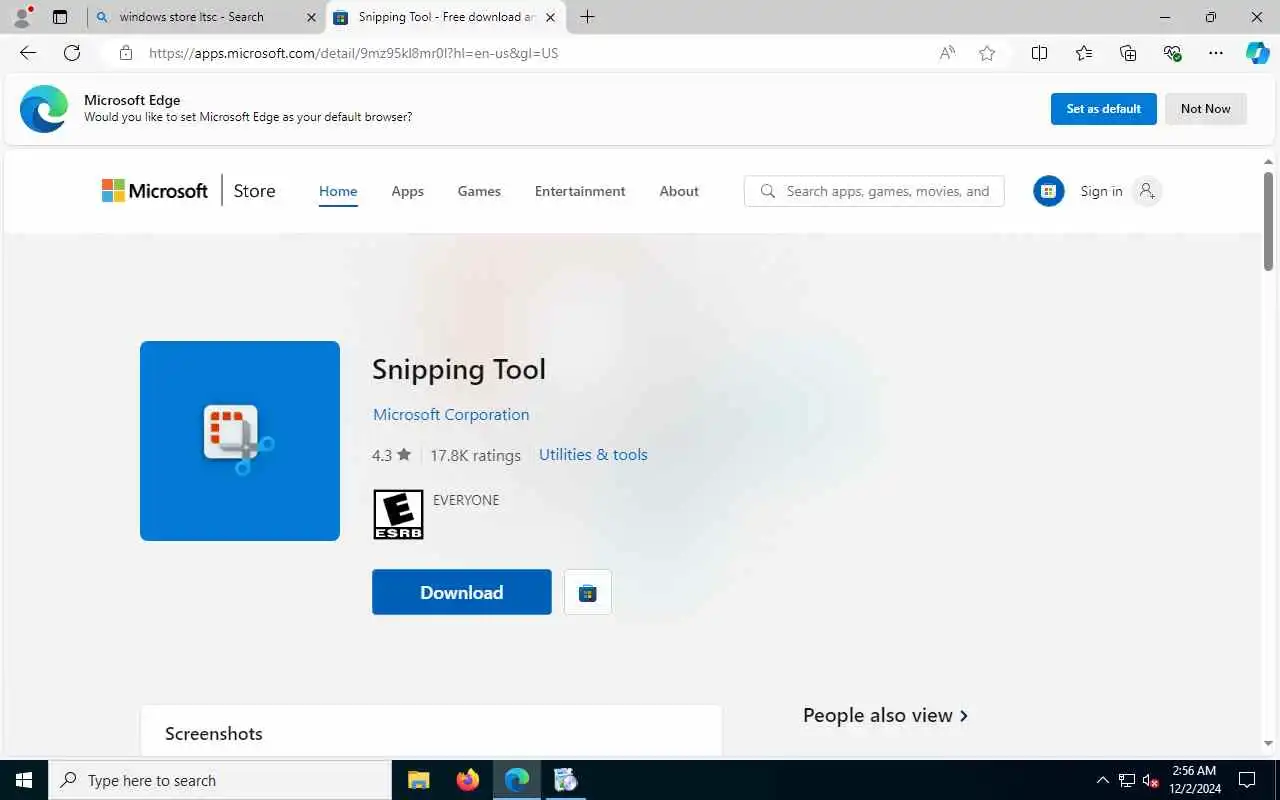1280x800 pixels.
Task: Open the Apps navigation item
Action: tap(407, 191)
